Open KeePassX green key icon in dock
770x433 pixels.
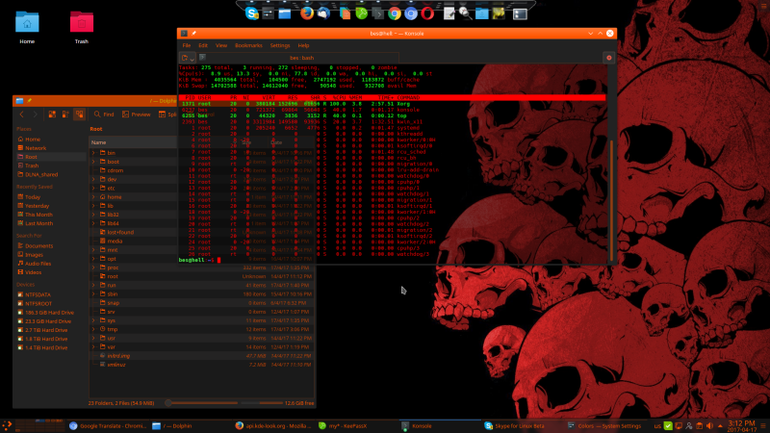[362, 14]
